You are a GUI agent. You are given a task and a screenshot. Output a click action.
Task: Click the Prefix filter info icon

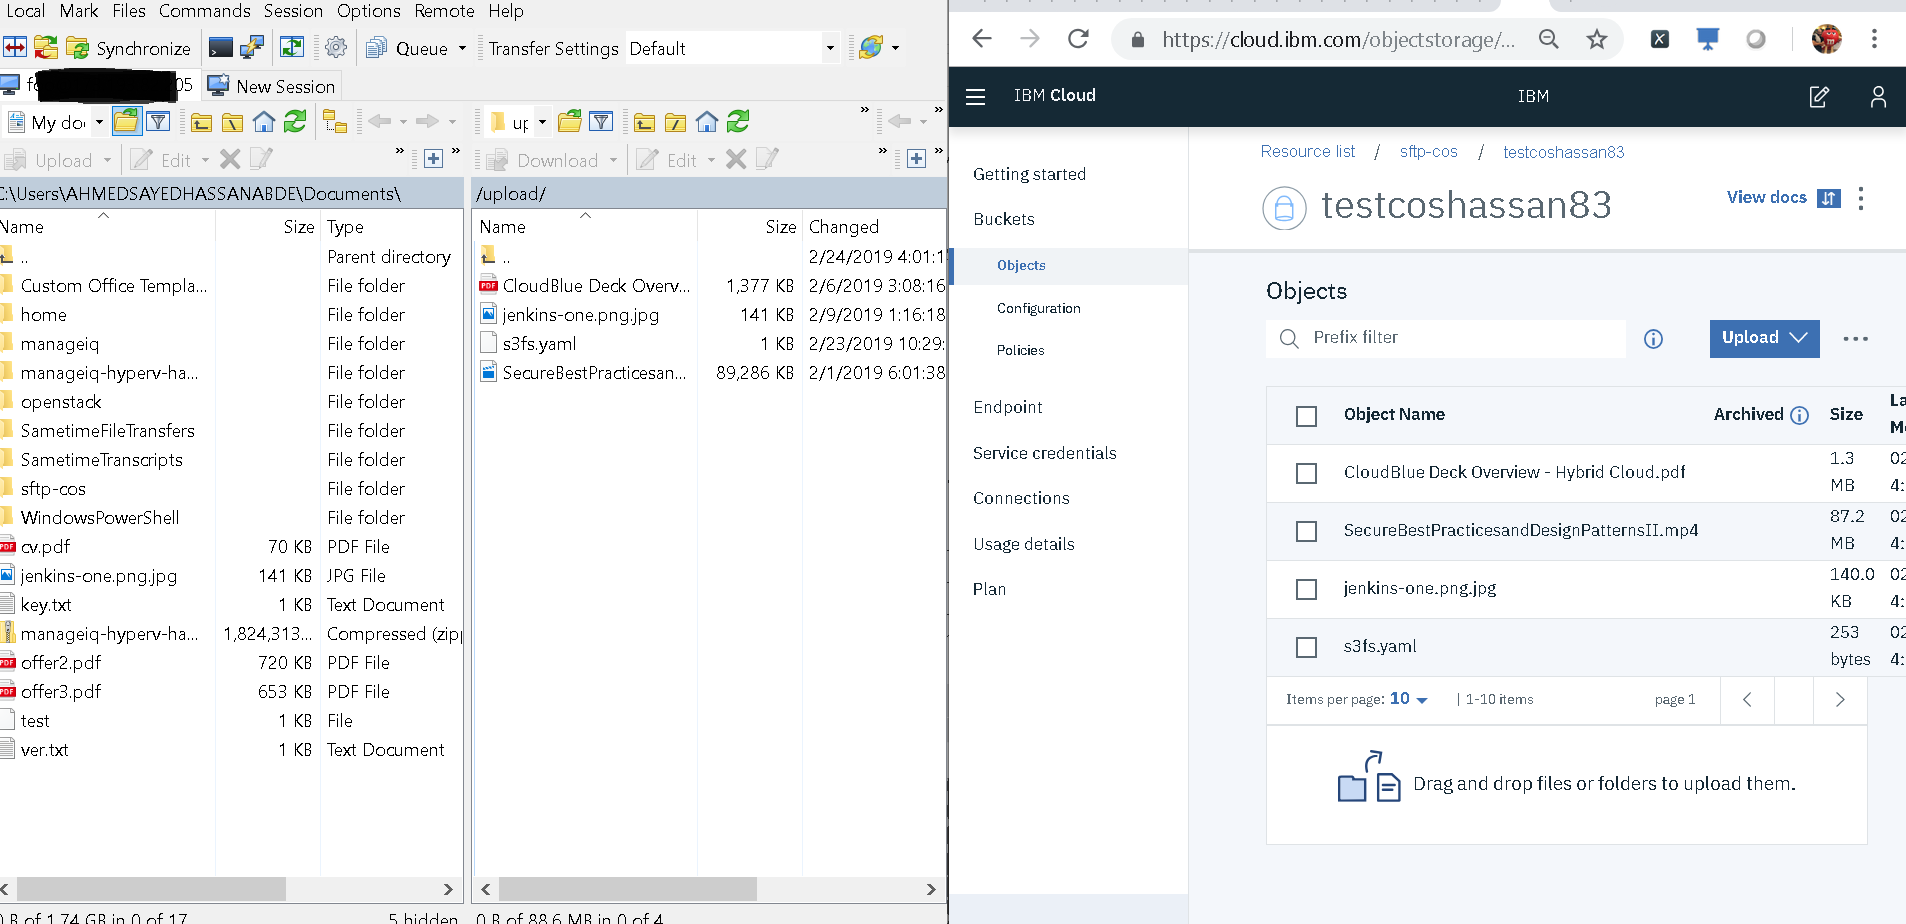pyautogui.click(x=1653, y=339)
